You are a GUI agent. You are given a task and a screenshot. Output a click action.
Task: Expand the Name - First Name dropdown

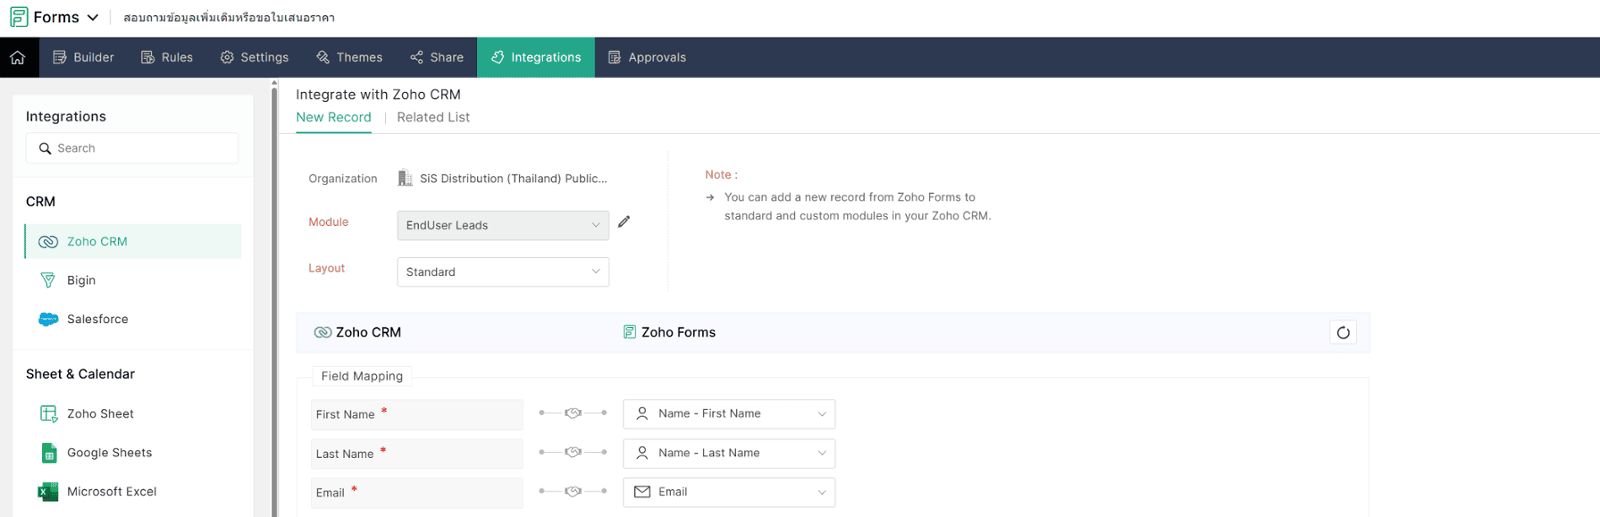click(x=728, y=414)
